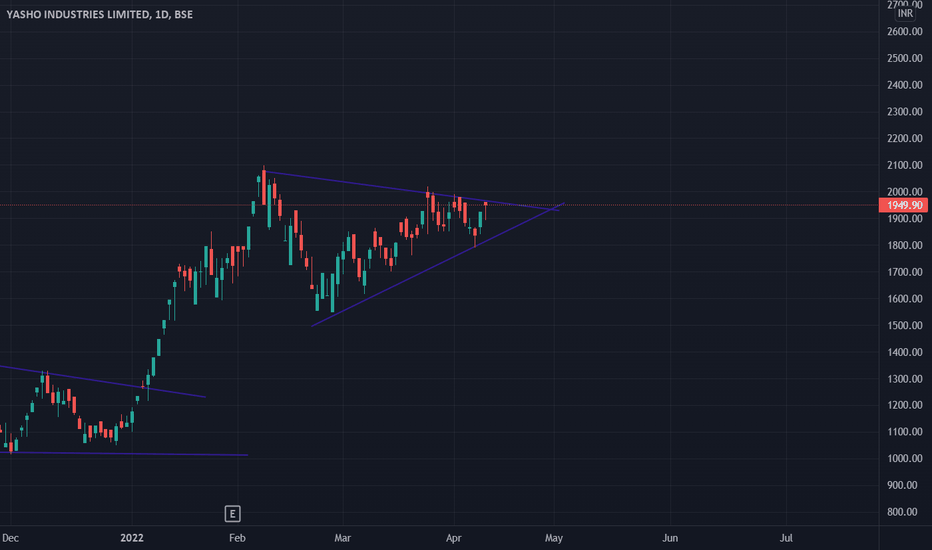Click the Dec label on time axis
Viewport: 932px width, 550px height.
click(x=10, y=538)
